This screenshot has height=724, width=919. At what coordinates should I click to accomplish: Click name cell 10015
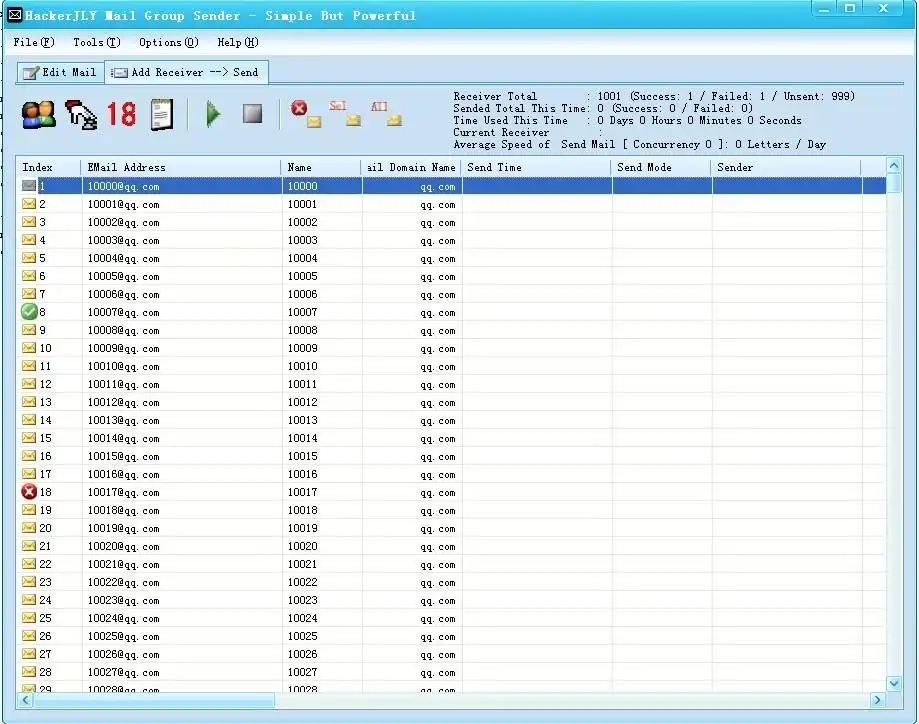coord(302,456)
